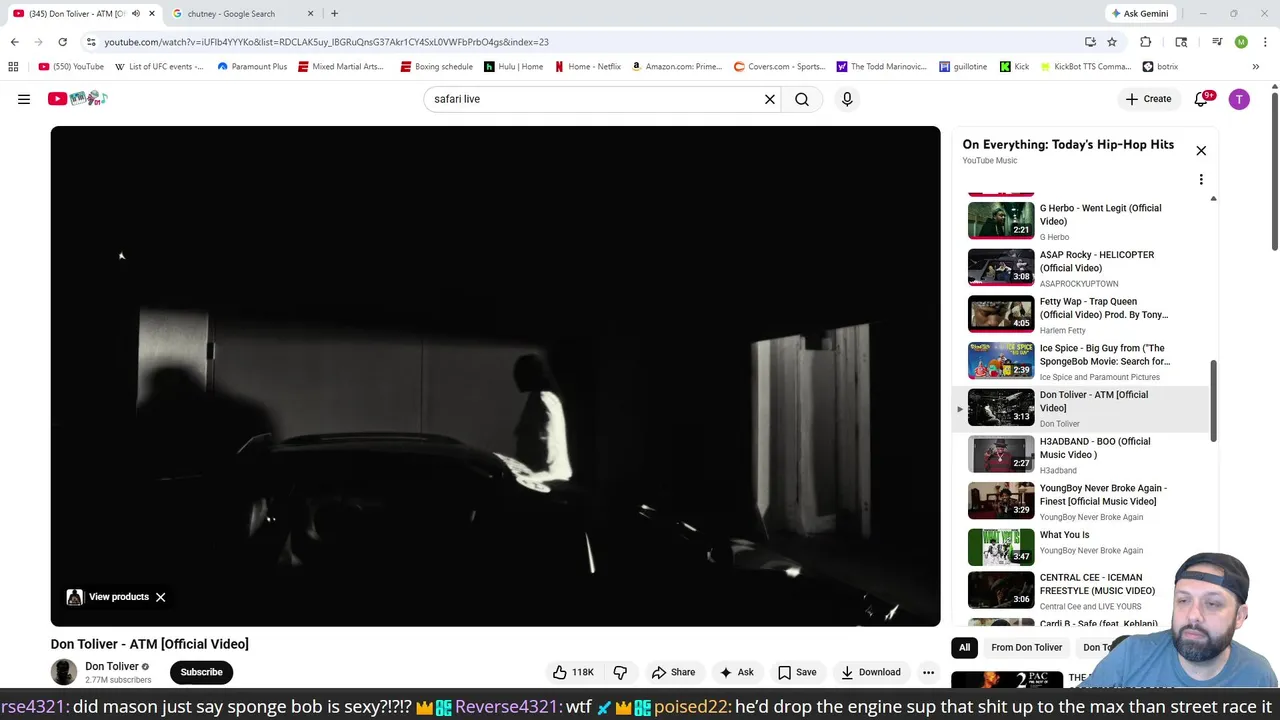Bookmark this page with star icon
The width and height of the screenshot is (1280, 720).
[x=1112, y=42]
